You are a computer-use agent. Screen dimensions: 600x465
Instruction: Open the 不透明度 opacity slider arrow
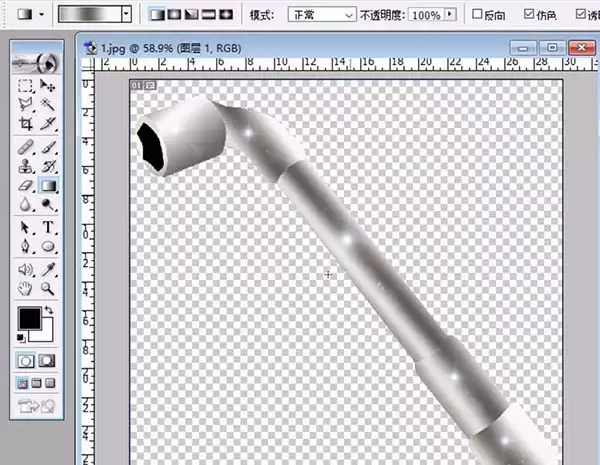click(450, 15)
